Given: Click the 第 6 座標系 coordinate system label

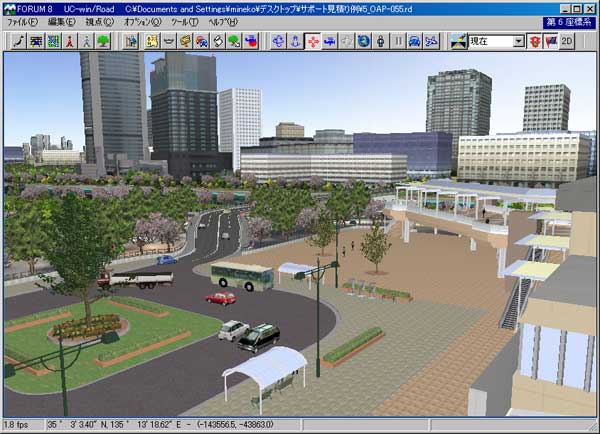Looking at the screenshot, I should coord(569,23).
